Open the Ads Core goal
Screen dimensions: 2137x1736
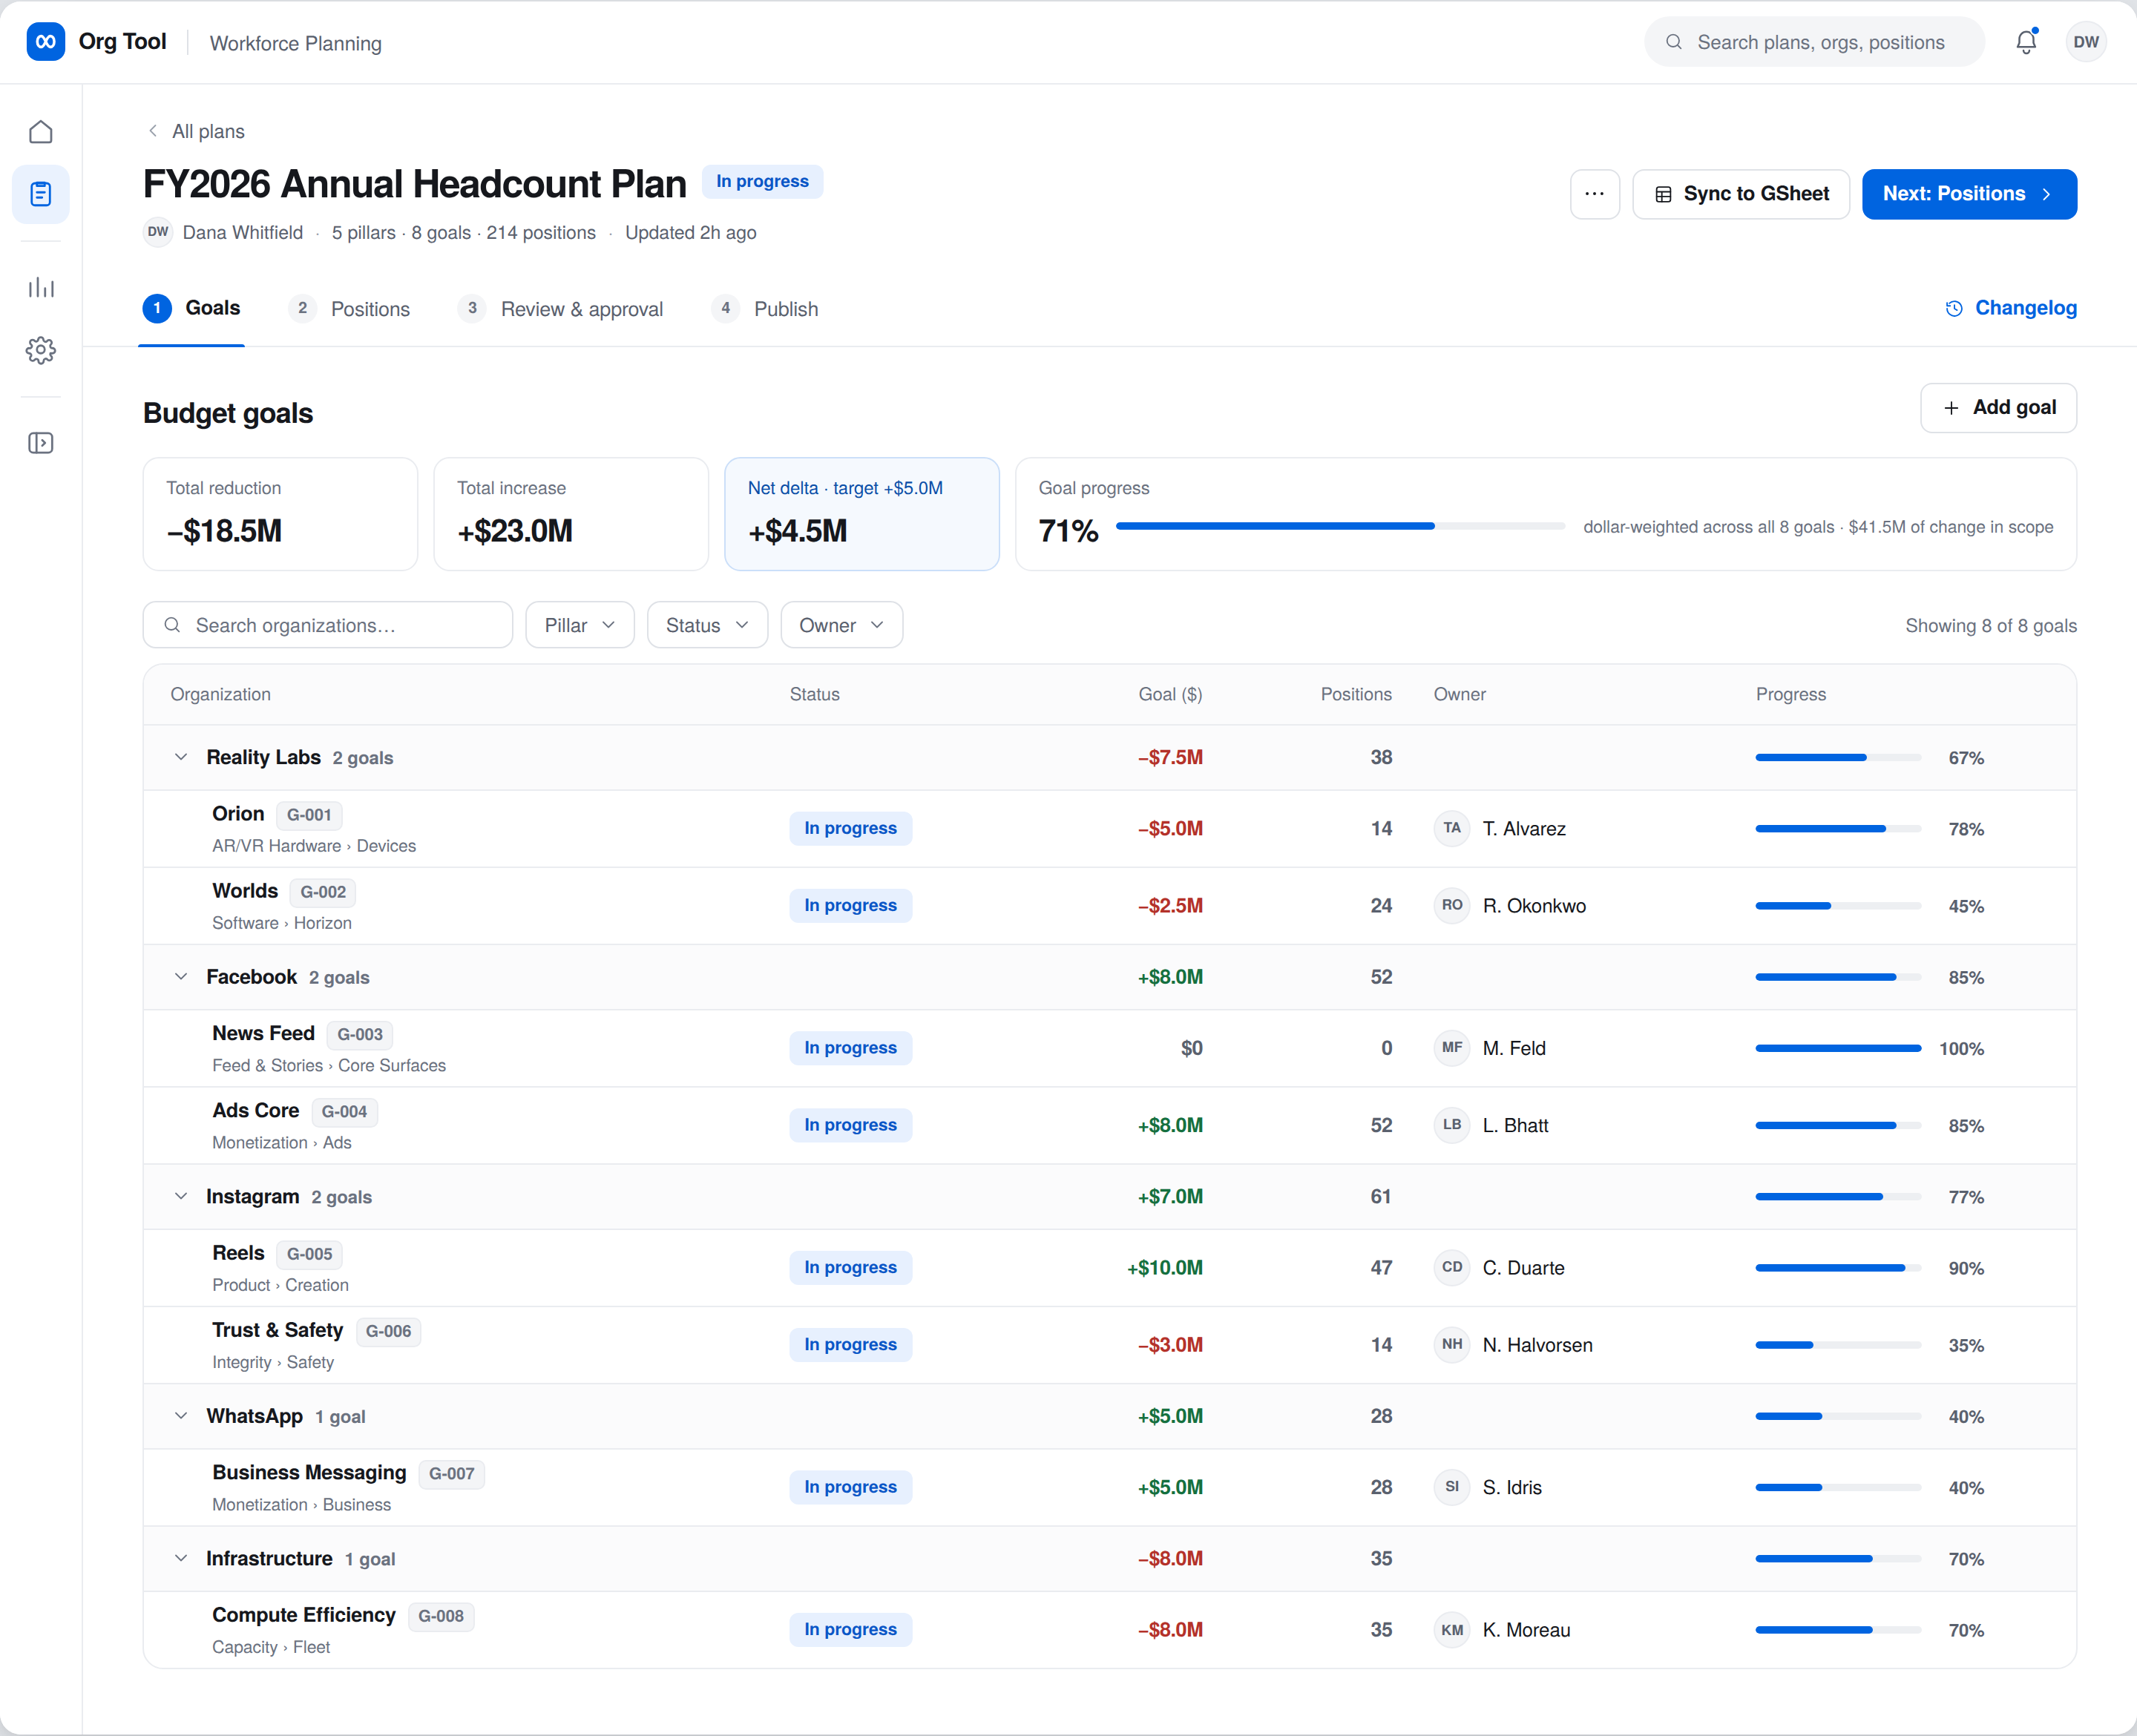[1109, 1126]
